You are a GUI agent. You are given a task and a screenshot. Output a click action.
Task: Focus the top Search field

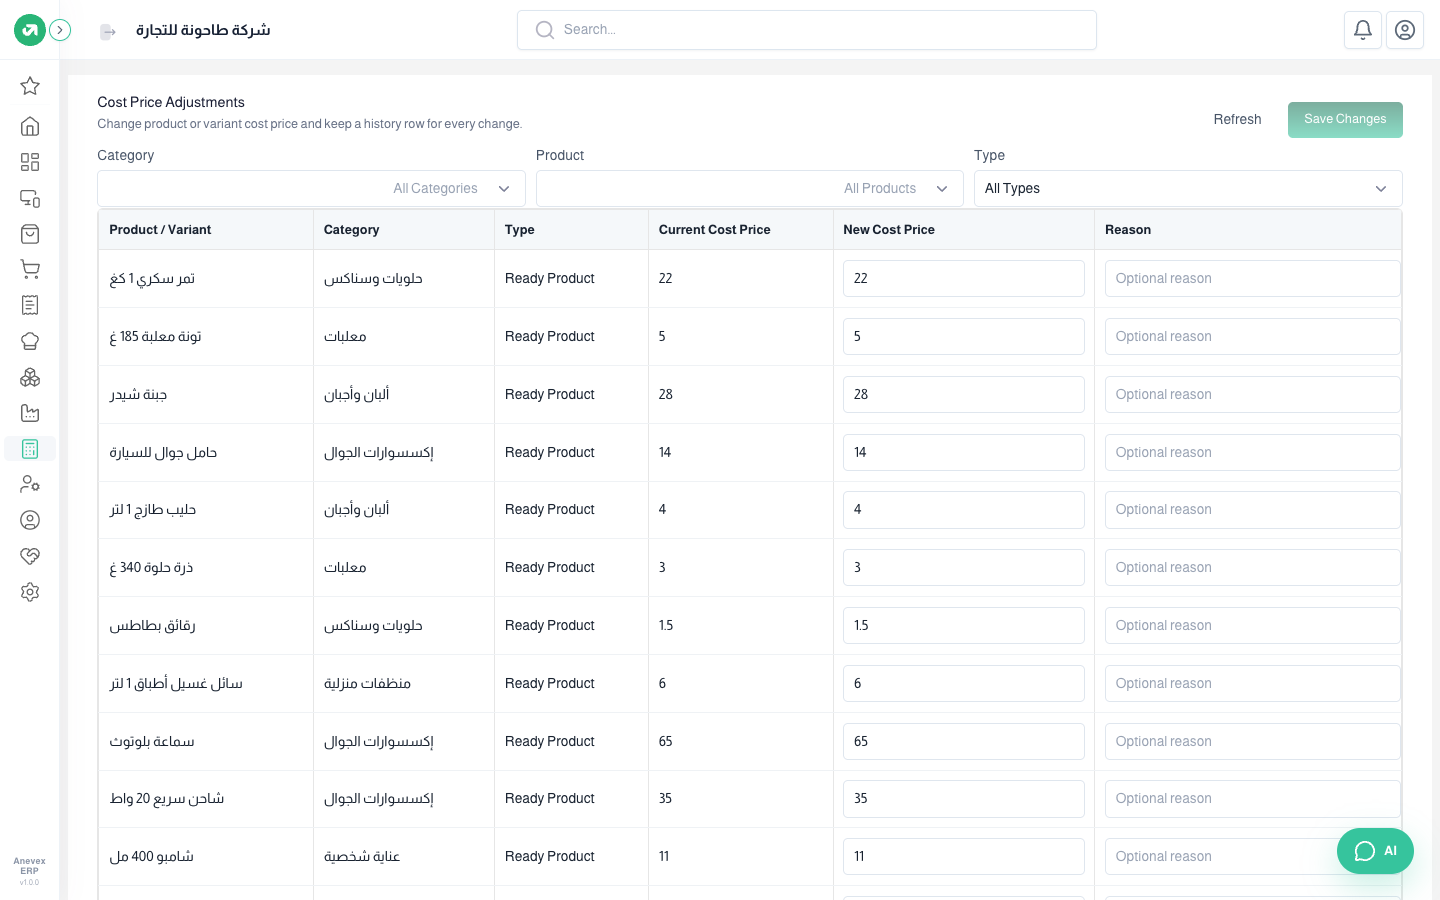point(807,30)
